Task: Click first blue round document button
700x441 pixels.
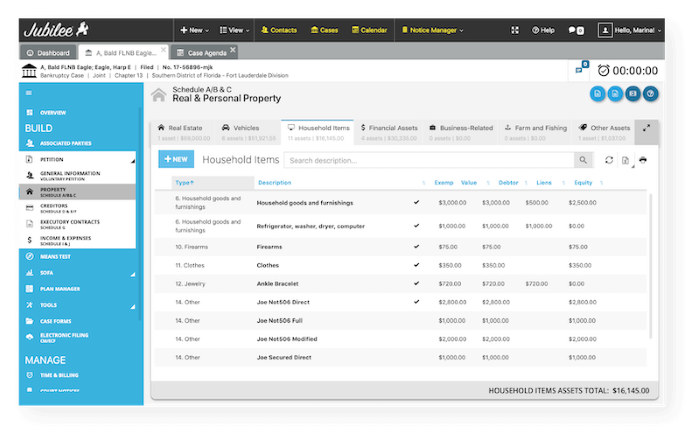Action: [x=597, y=94]
